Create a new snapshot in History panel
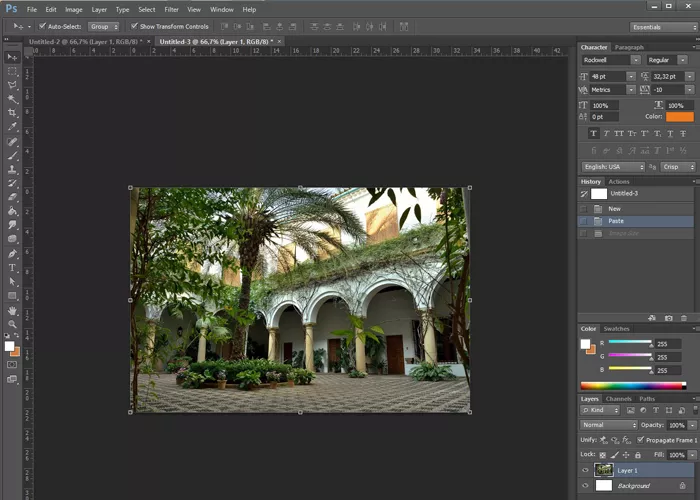Screen dimensions: 700x500 (668, 318)
